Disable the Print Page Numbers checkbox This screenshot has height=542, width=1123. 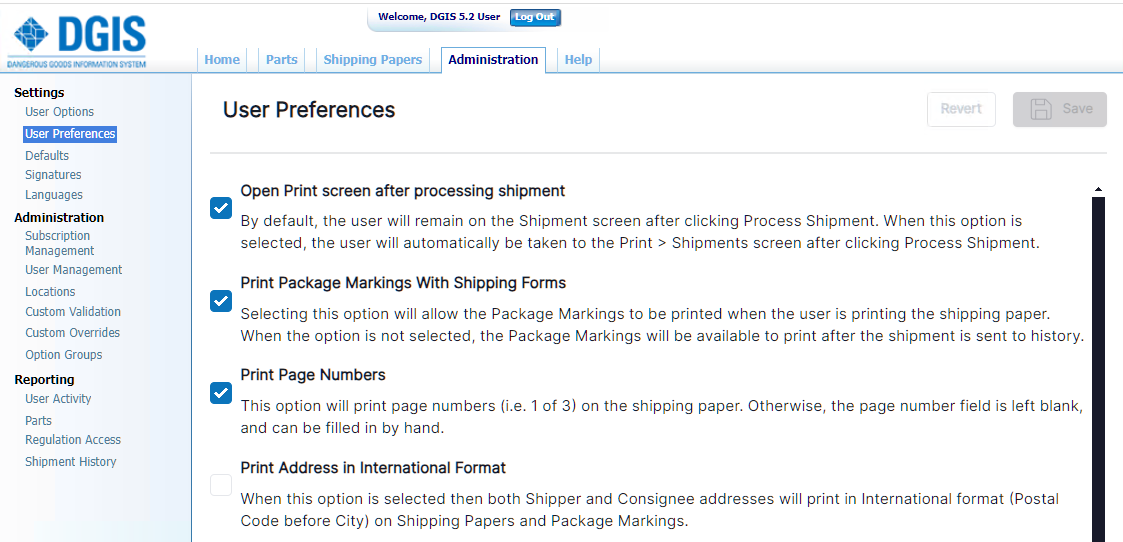(x=221, y=393)
